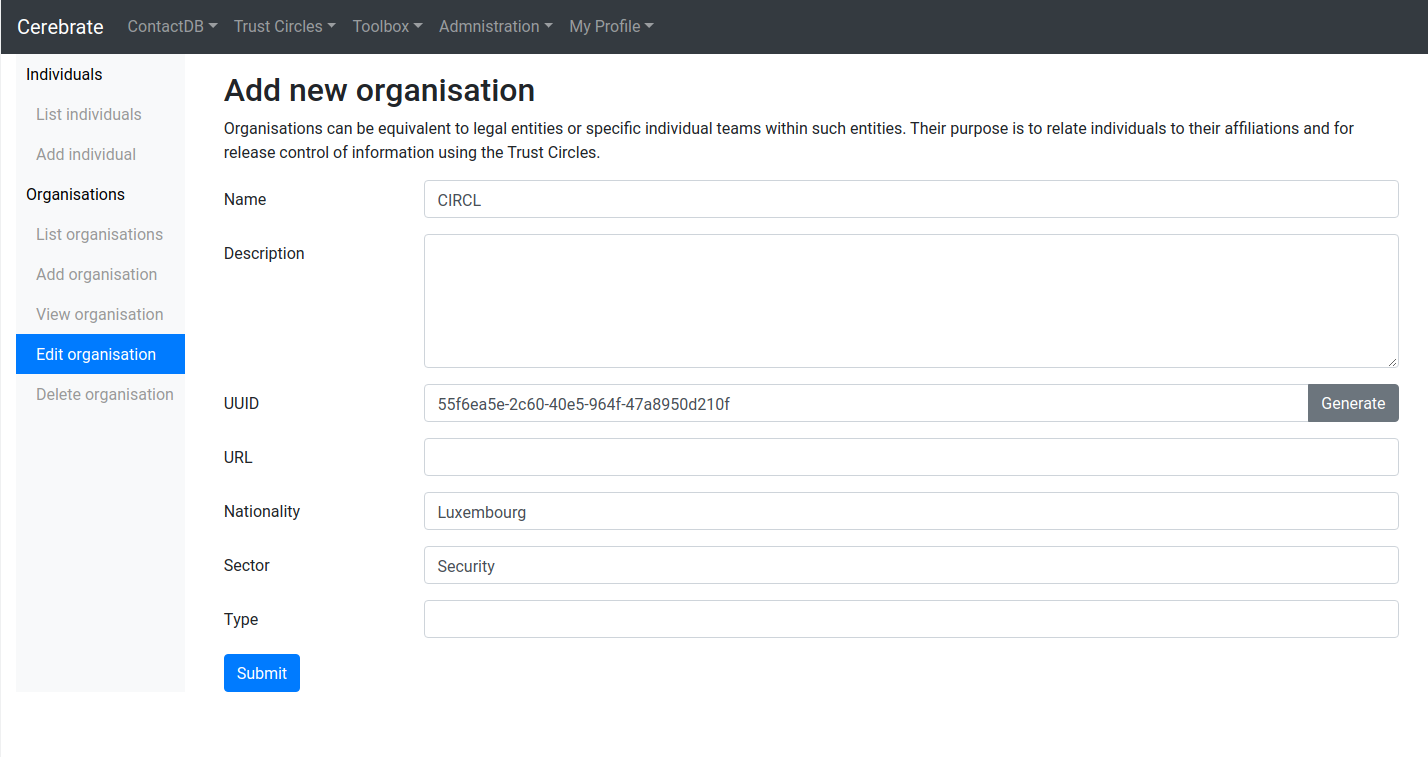Open the ContactDB dropdown menu
This screenshot has width=1428, height=757.
(x=172, y=27)
